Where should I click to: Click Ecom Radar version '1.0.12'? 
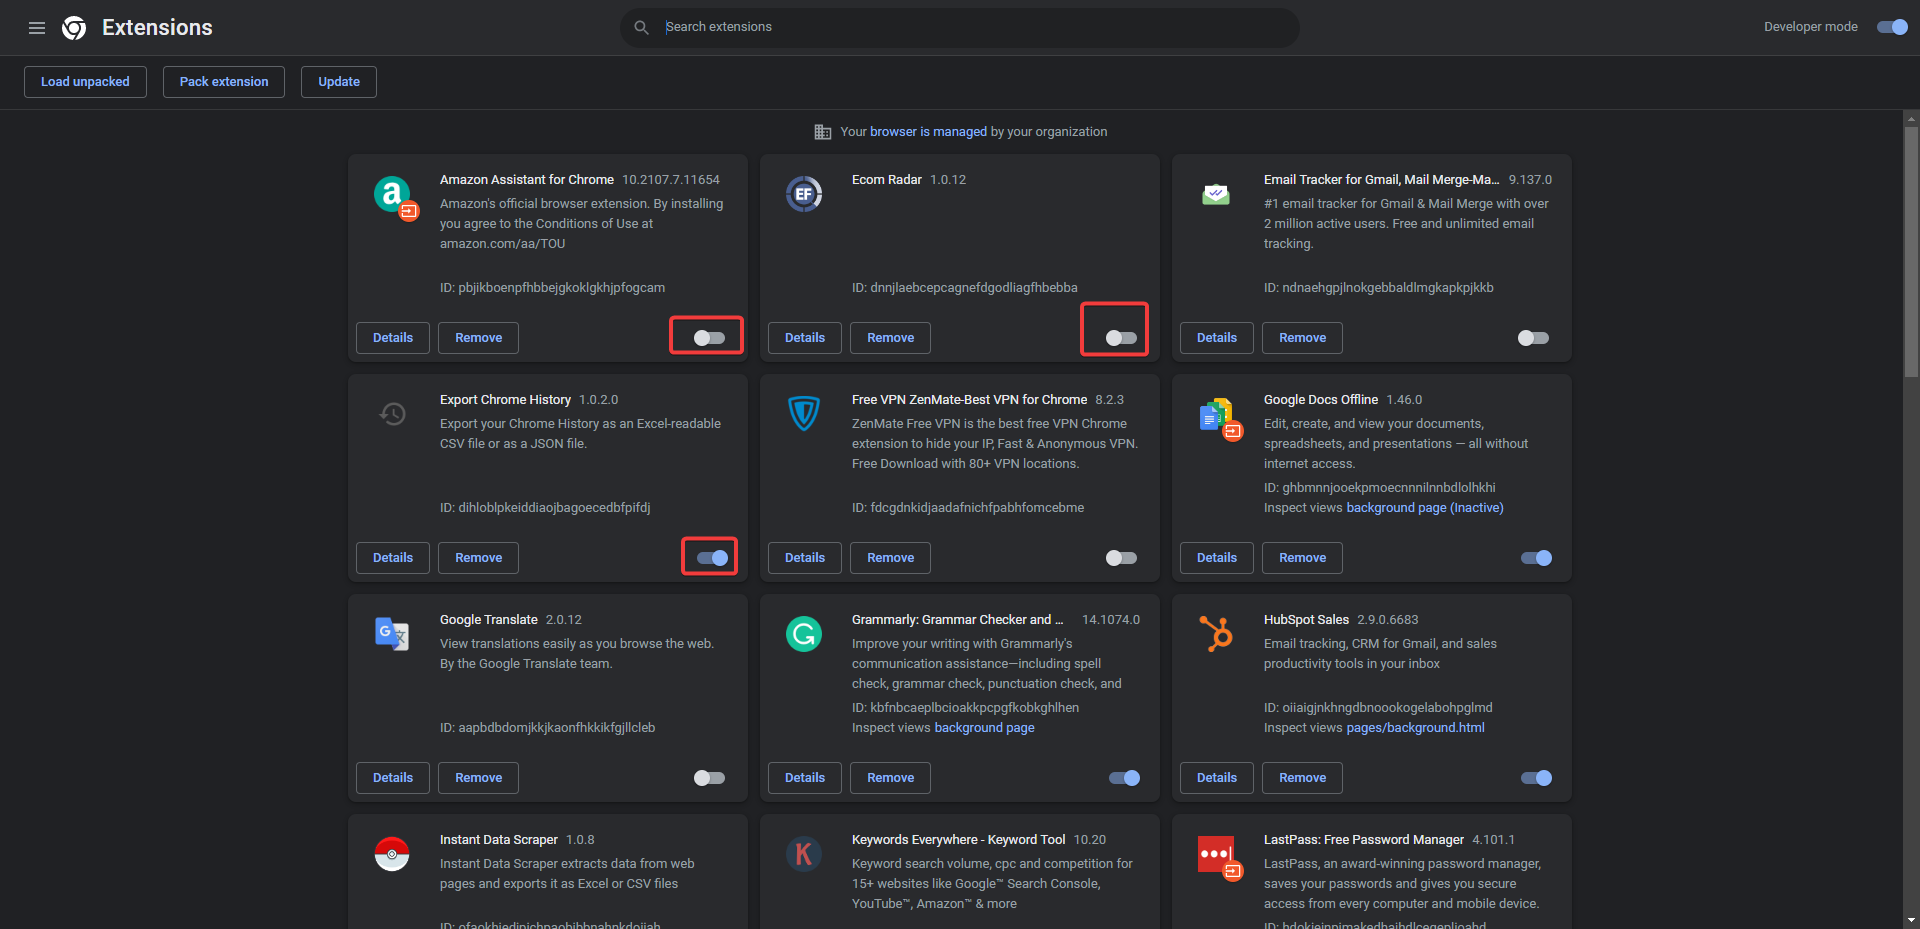(x=948, y=180)
